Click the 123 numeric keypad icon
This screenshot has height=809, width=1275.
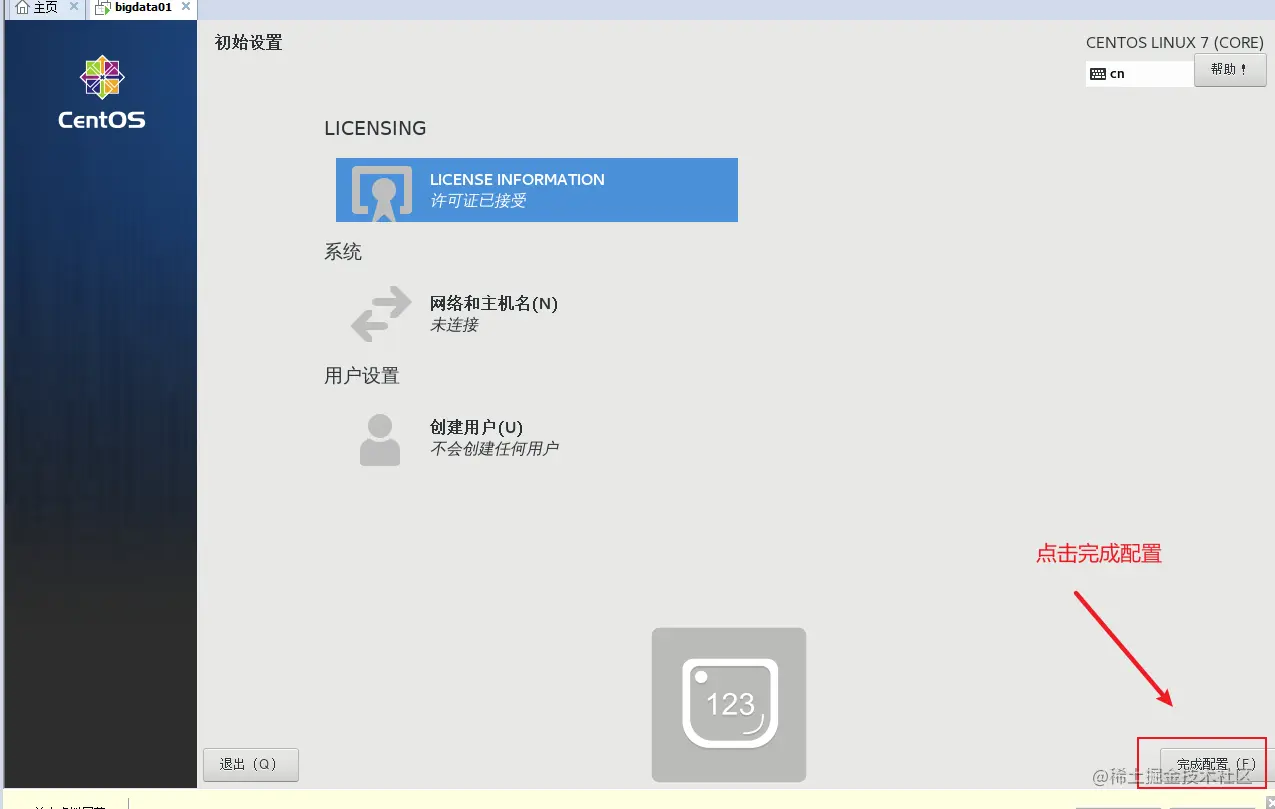[728, 704]
